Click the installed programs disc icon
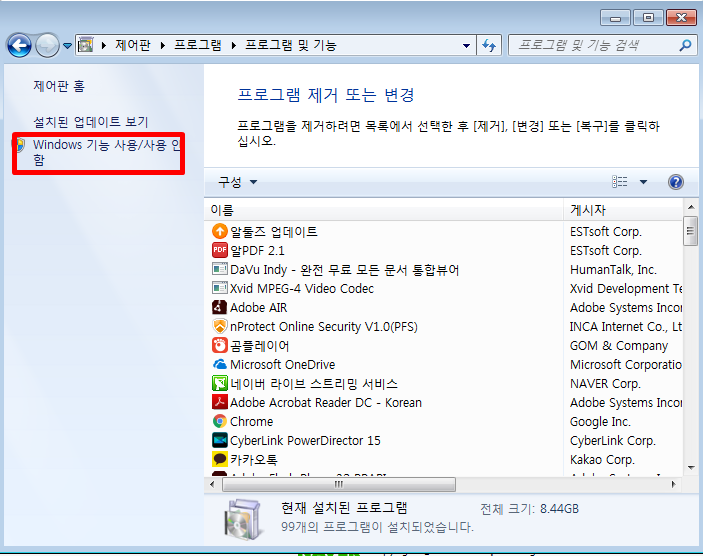The image size is (703, 556). coord(242,519)
